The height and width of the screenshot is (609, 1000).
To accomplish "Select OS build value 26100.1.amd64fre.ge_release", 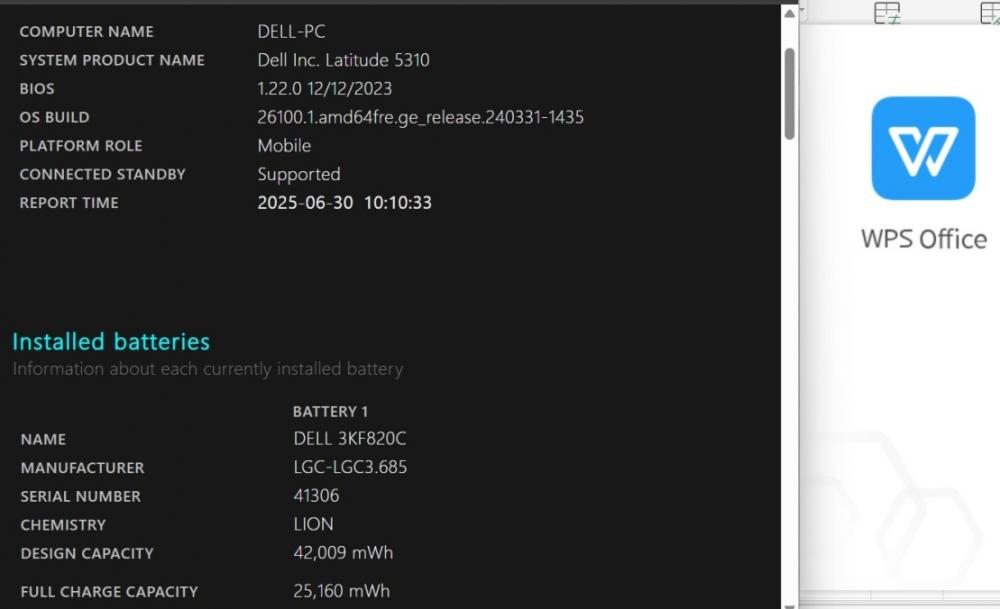I will pos(420,117).
